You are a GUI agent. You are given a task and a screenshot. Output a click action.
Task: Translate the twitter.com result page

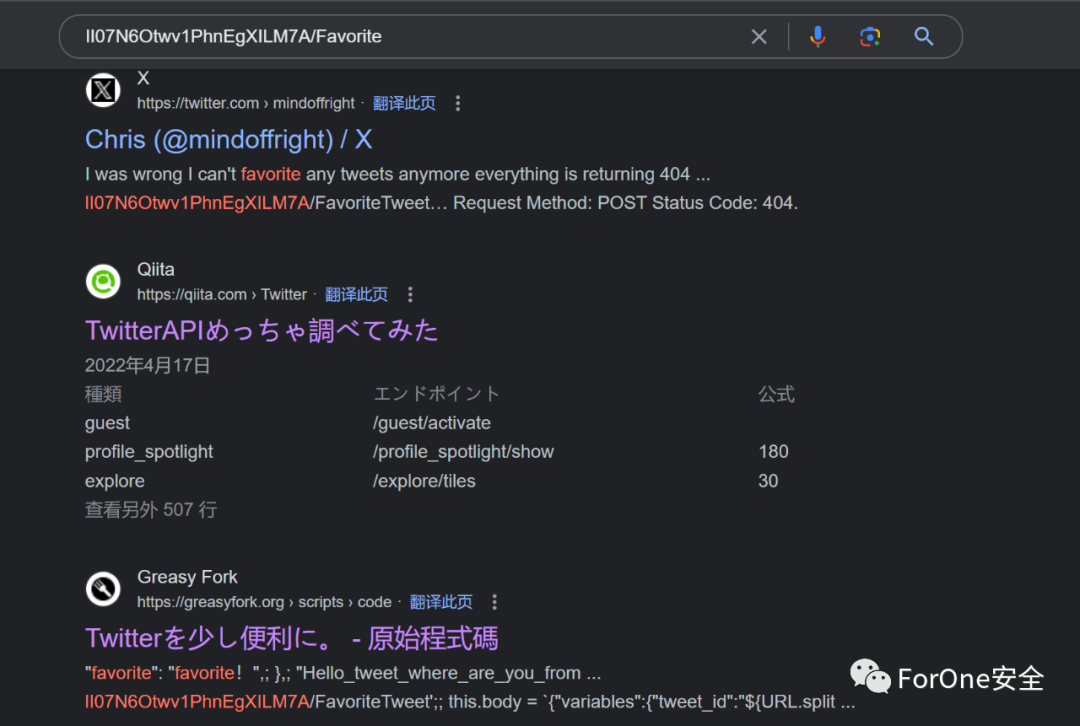404,103
